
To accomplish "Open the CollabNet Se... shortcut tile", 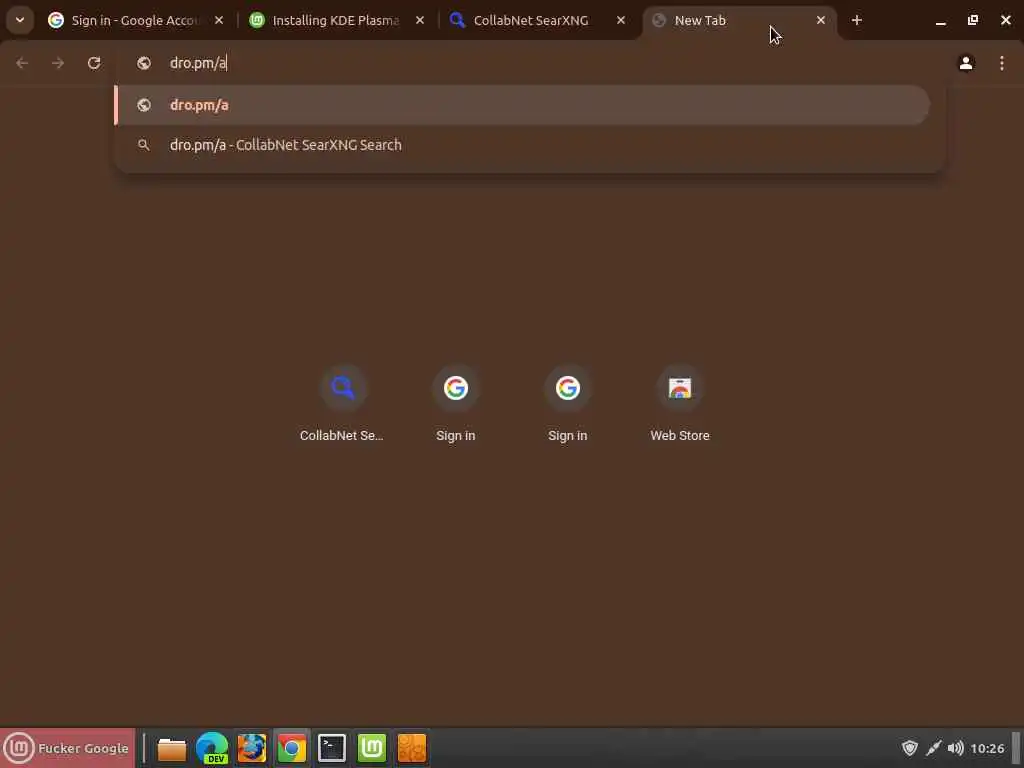I will coord(342,403).
